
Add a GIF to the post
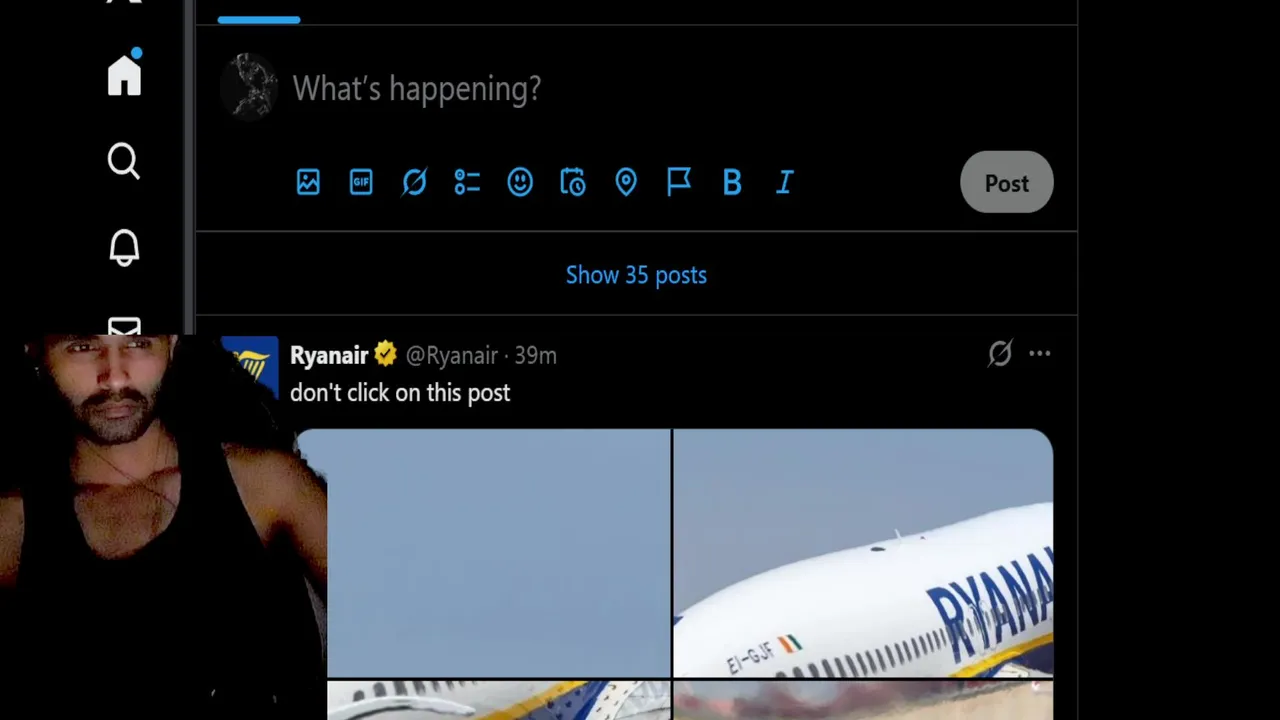361,182
